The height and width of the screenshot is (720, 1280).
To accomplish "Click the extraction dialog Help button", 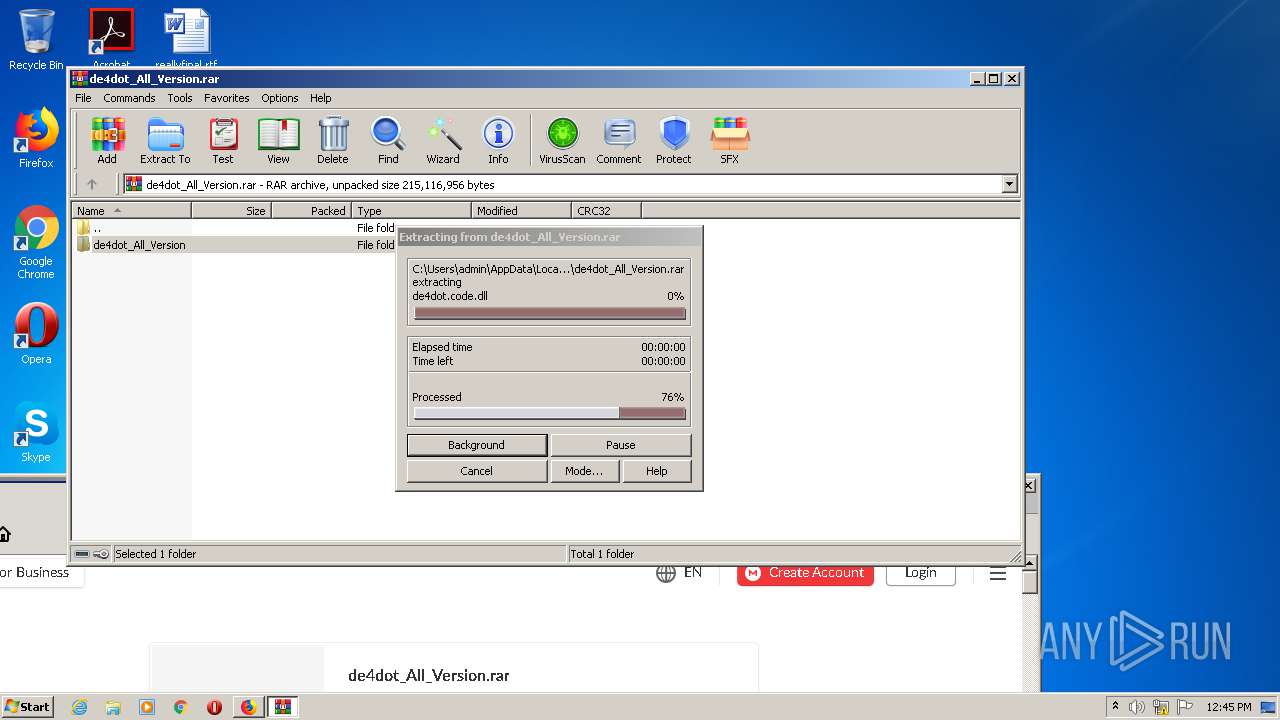I will pyautogui.click(x=657, y=471).
